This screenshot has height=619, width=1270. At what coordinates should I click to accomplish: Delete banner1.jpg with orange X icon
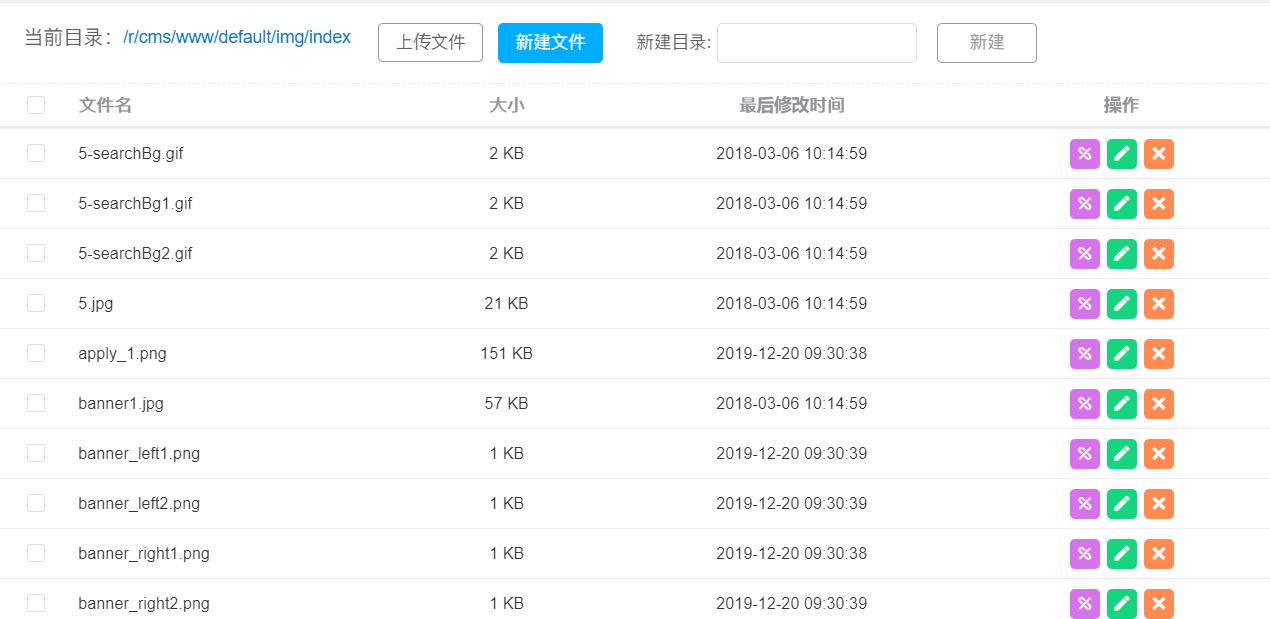[1159, 404]
